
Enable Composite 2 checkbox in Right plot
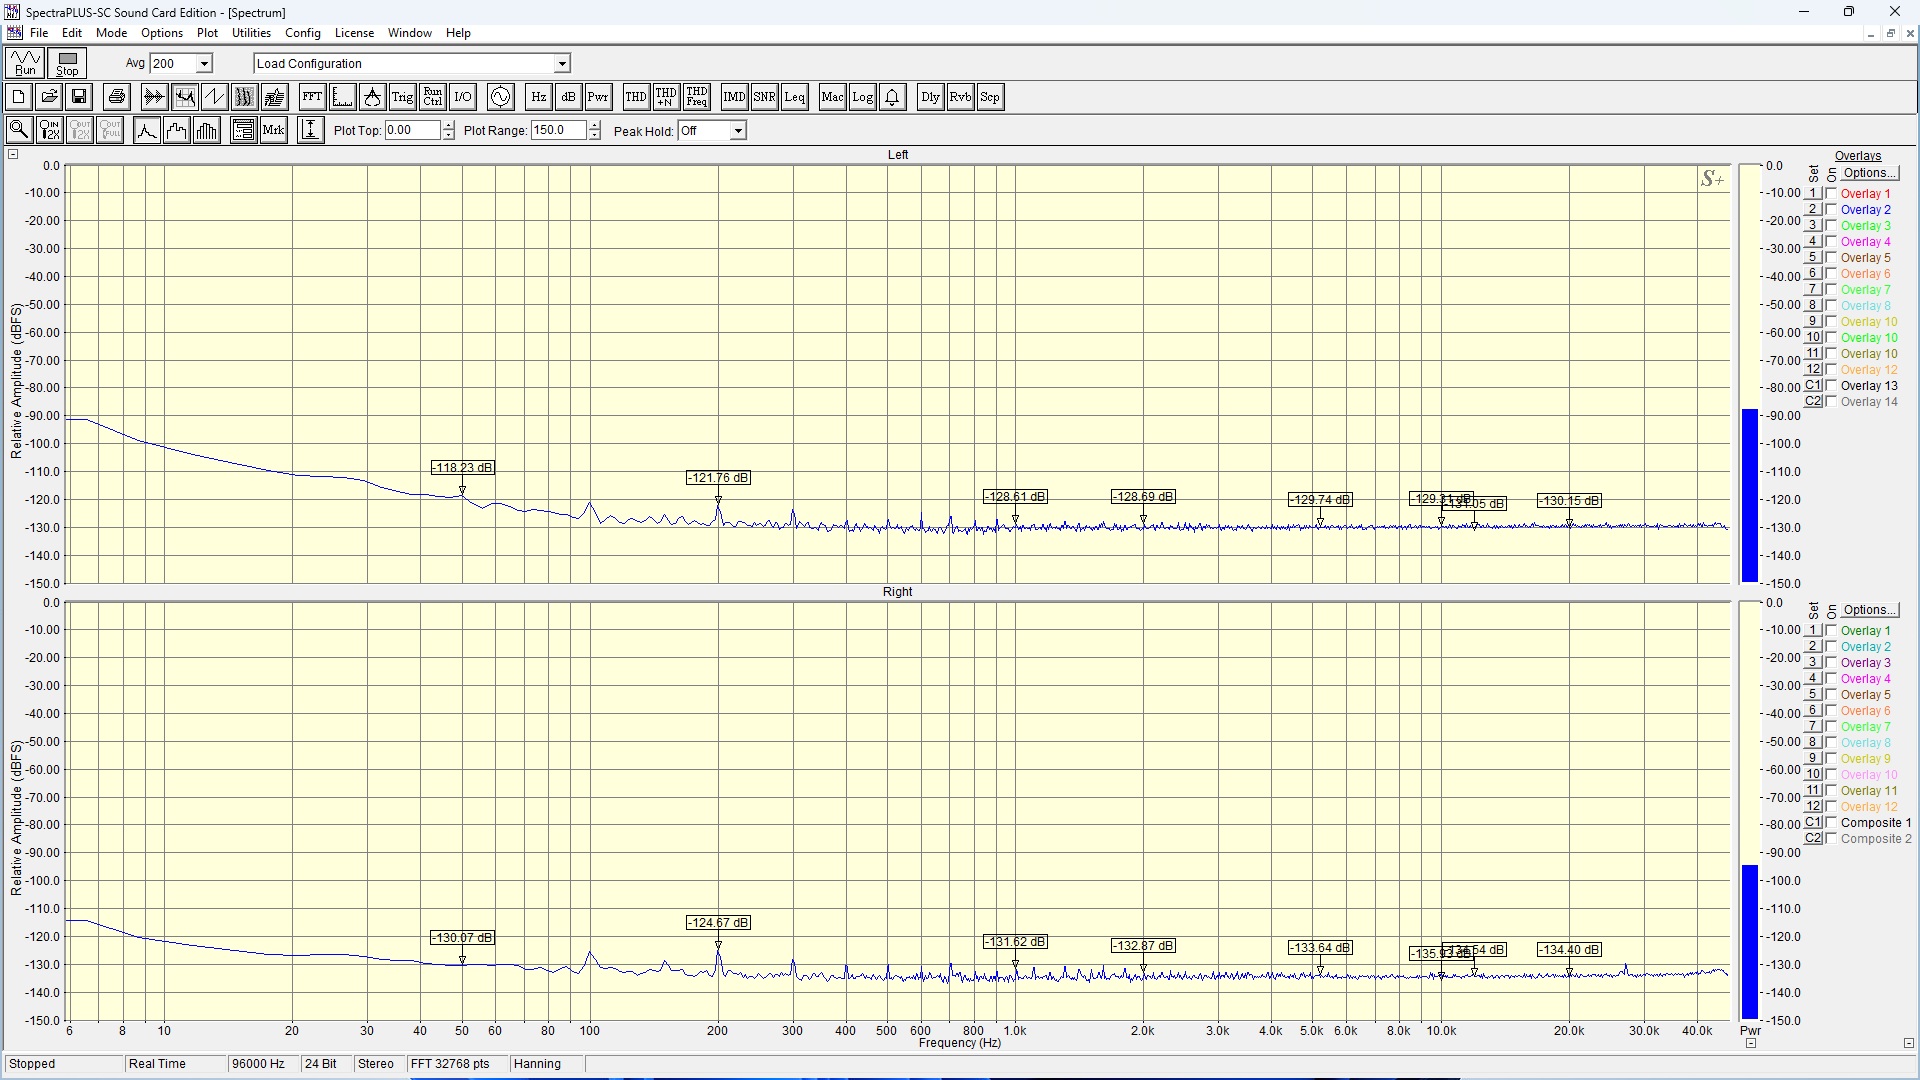tap(1831, 839)
